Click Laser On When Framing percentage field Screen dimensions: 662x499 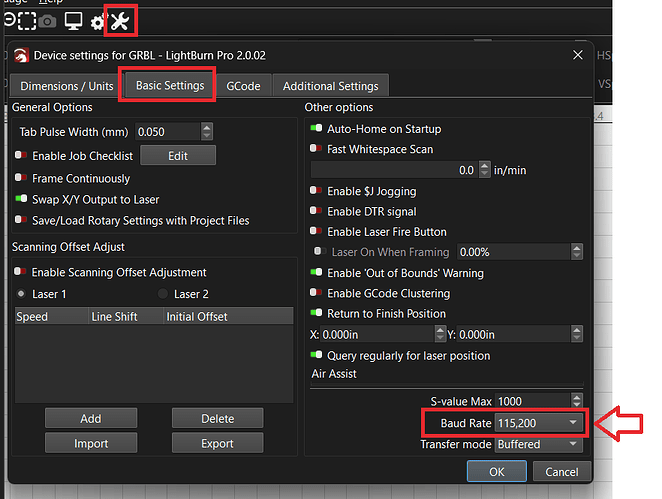(513, 252)
